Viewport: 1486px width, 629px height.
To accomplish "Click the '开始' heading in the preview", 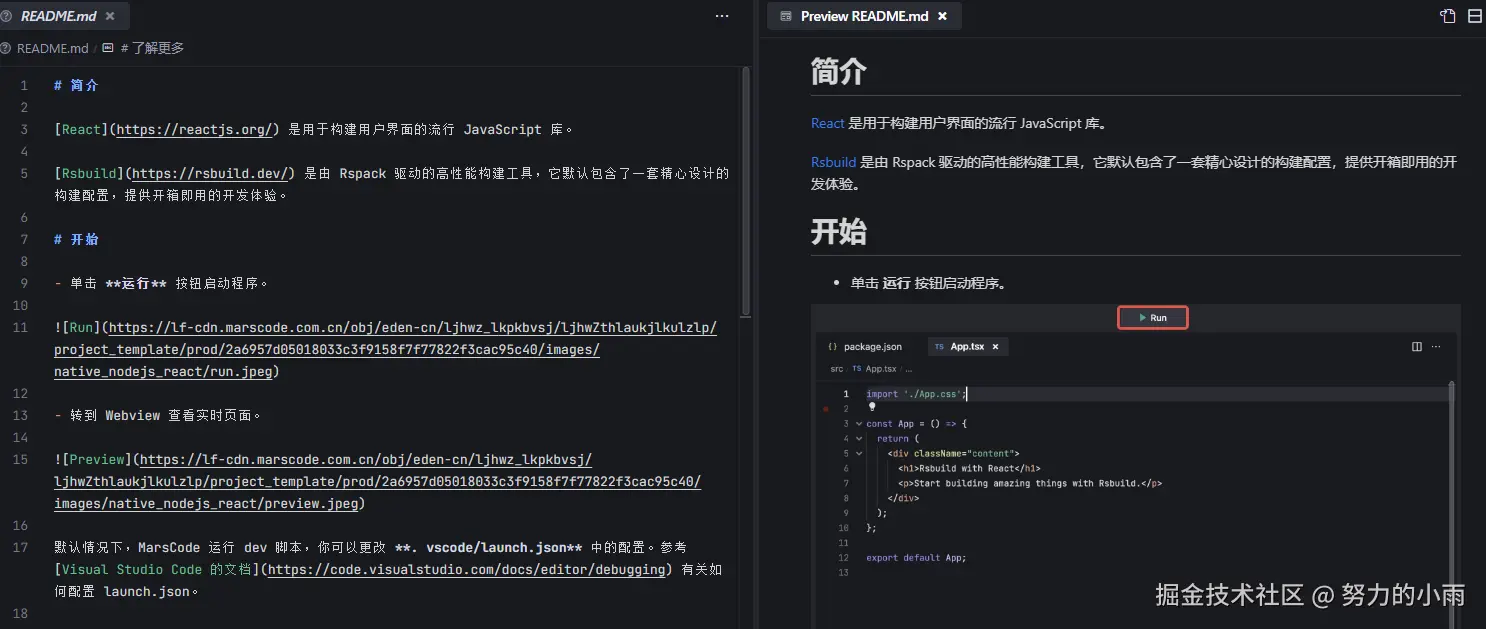I will click(x=838, y=232).
